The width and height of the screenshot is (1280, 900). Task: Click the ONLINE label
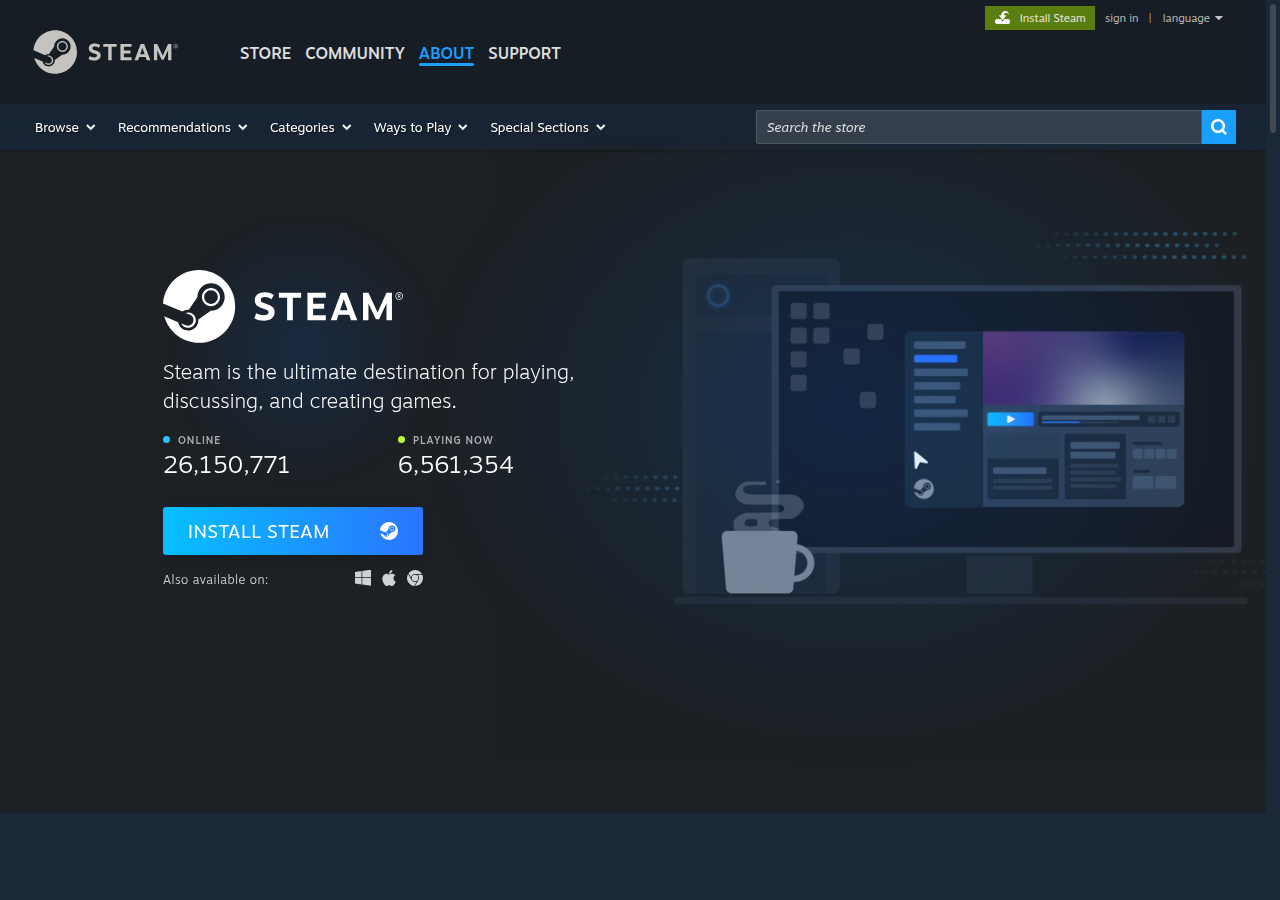point(199,440)
